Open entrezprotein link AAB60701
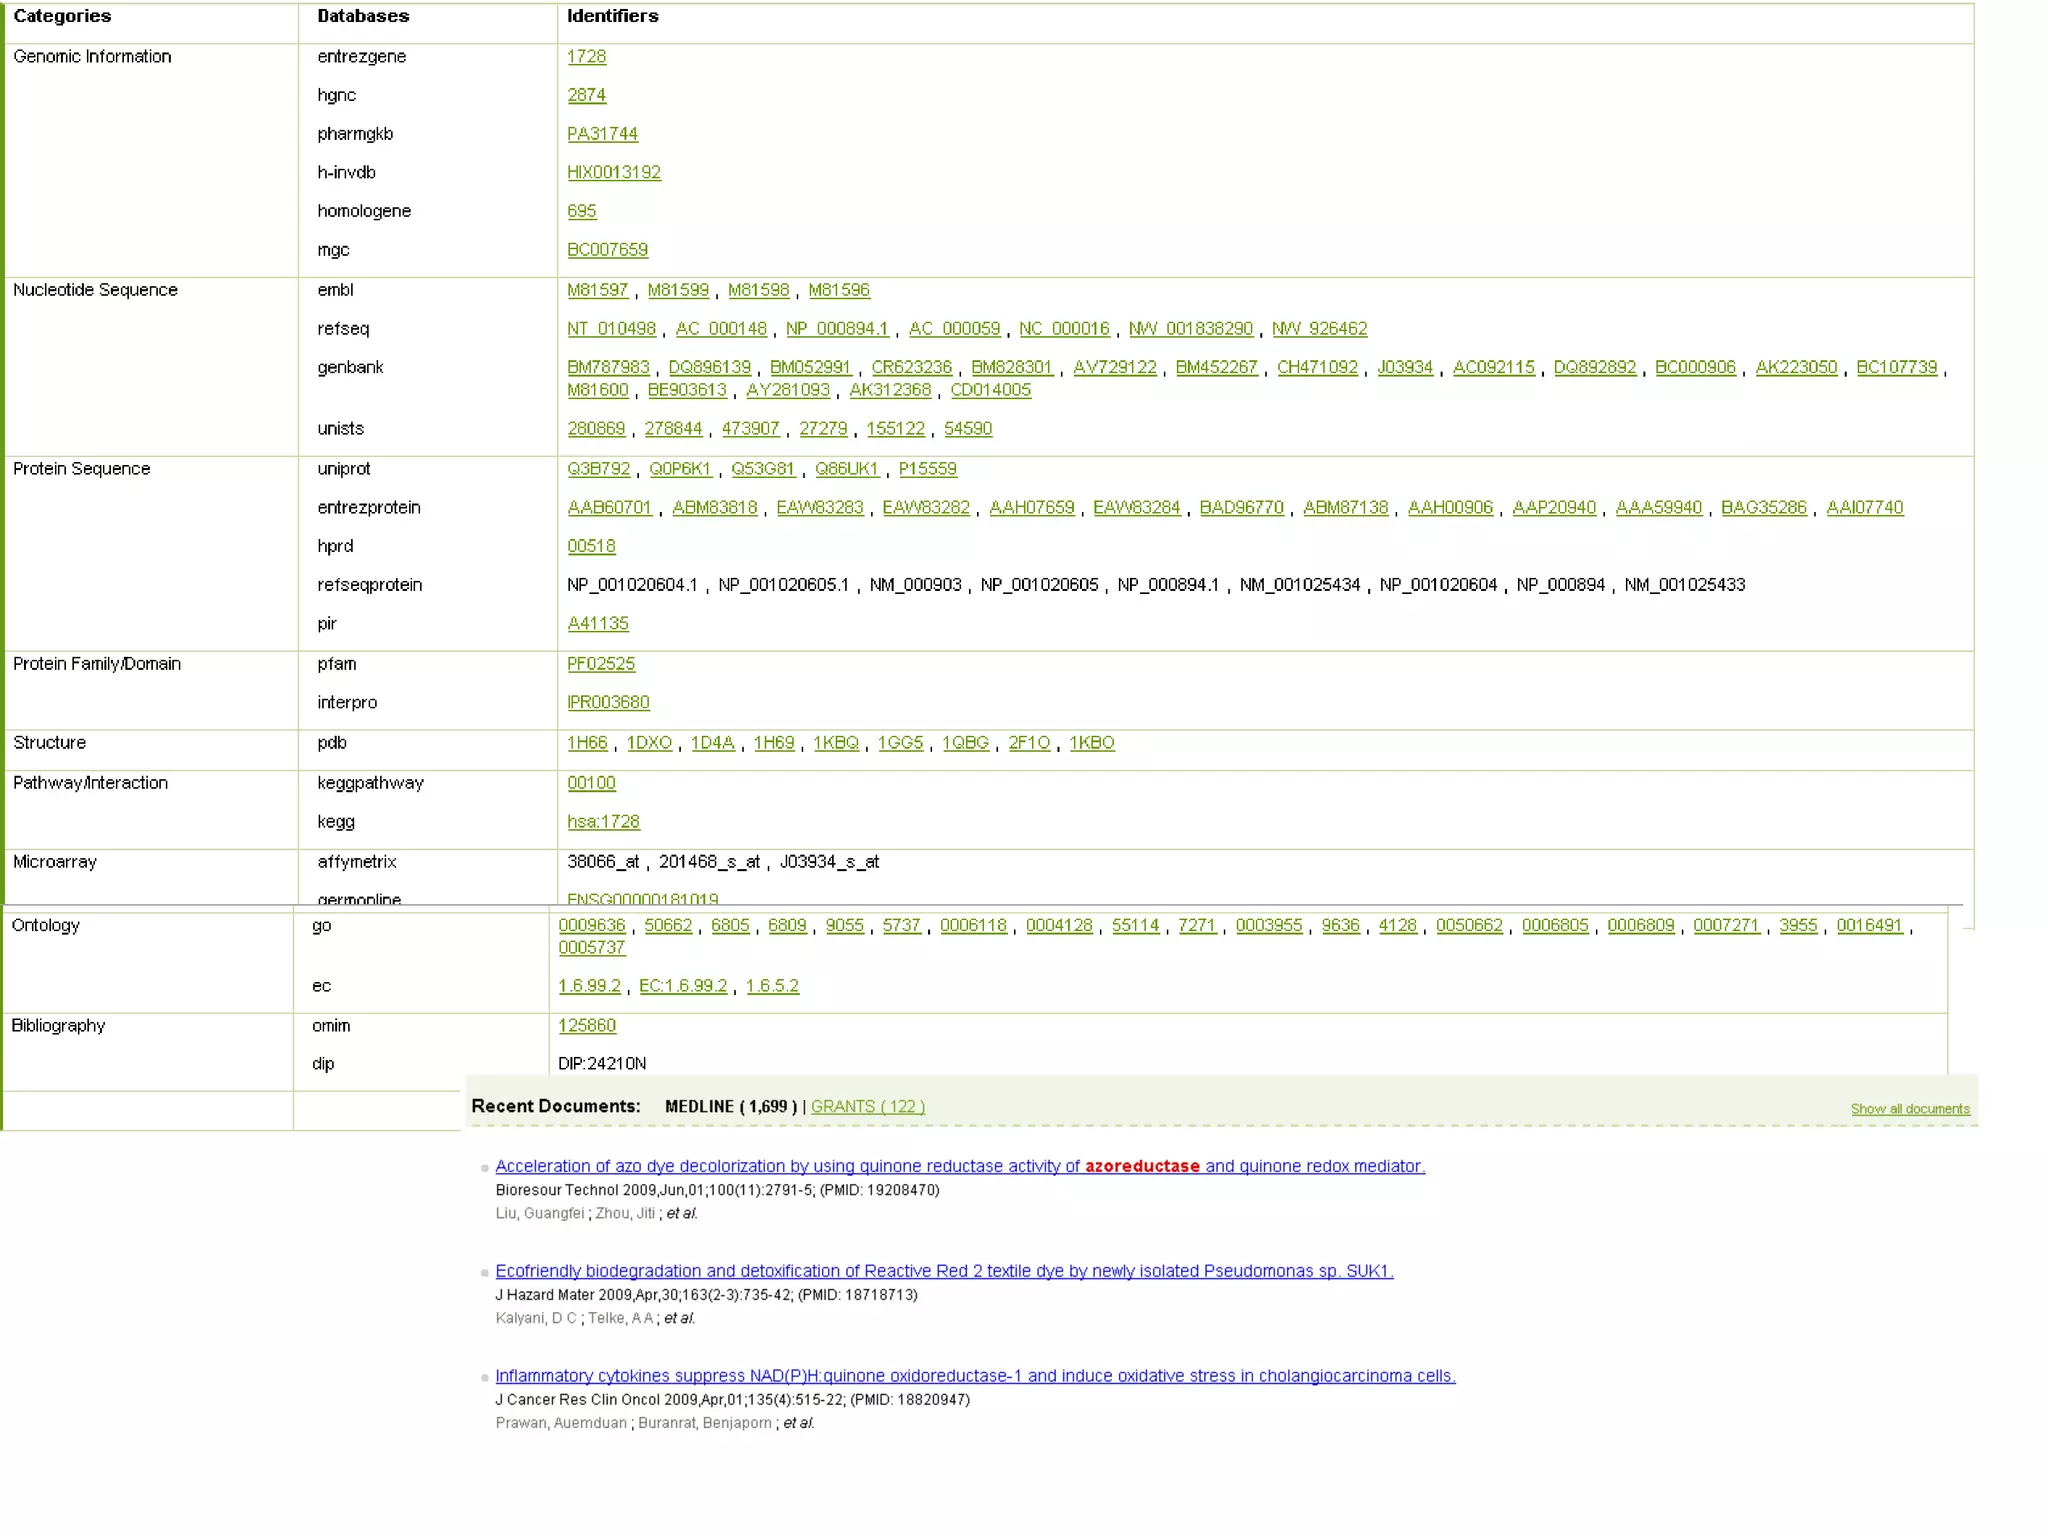This screenshot has height=1536, width=2048. [609, 508]
